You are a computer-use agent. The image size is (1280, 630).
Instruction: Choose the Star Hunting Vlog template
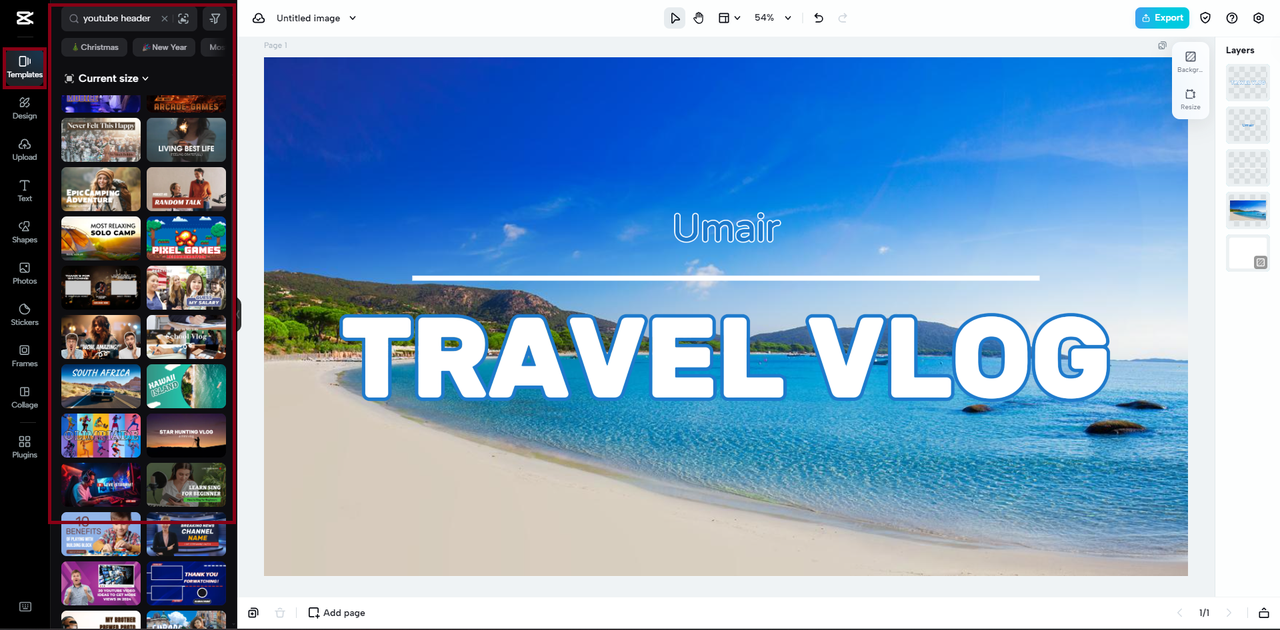[x=186, y=435]
